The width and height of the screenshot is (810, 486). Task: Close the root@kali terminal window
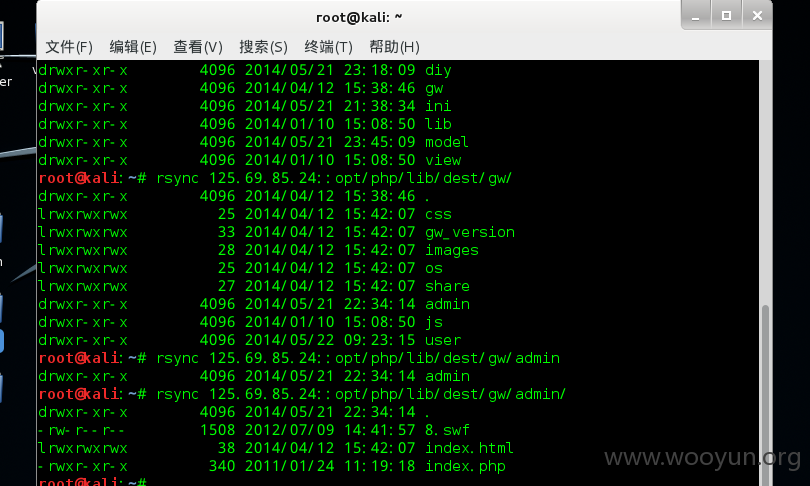[757, 15]
